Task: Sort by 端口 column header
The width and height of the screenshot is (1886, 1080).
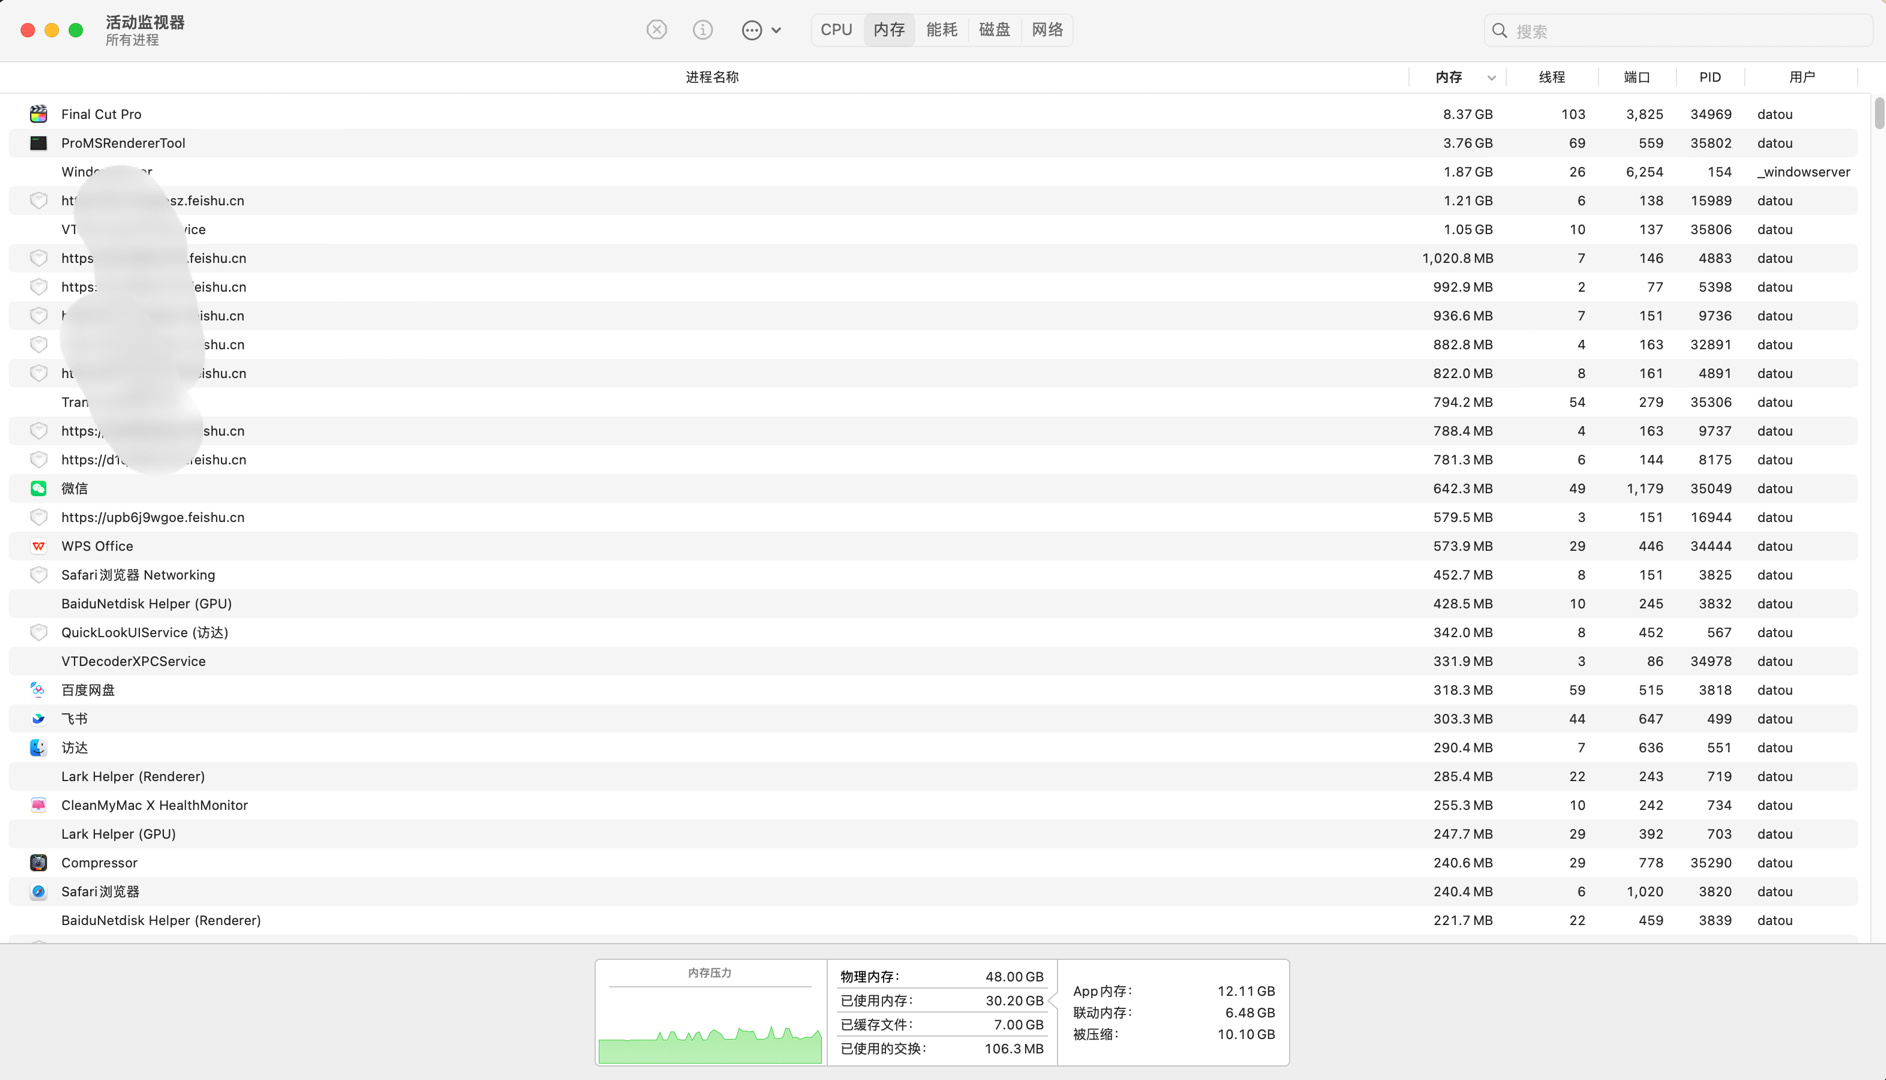Action: tap(1637, 77)
